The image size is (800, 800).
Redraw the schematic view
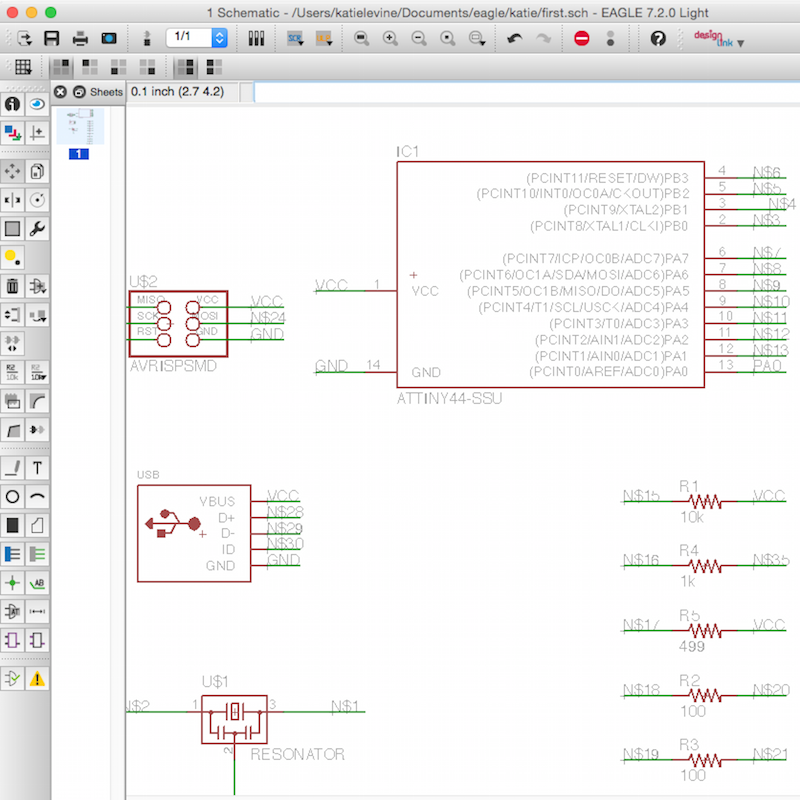click(447, 38)
